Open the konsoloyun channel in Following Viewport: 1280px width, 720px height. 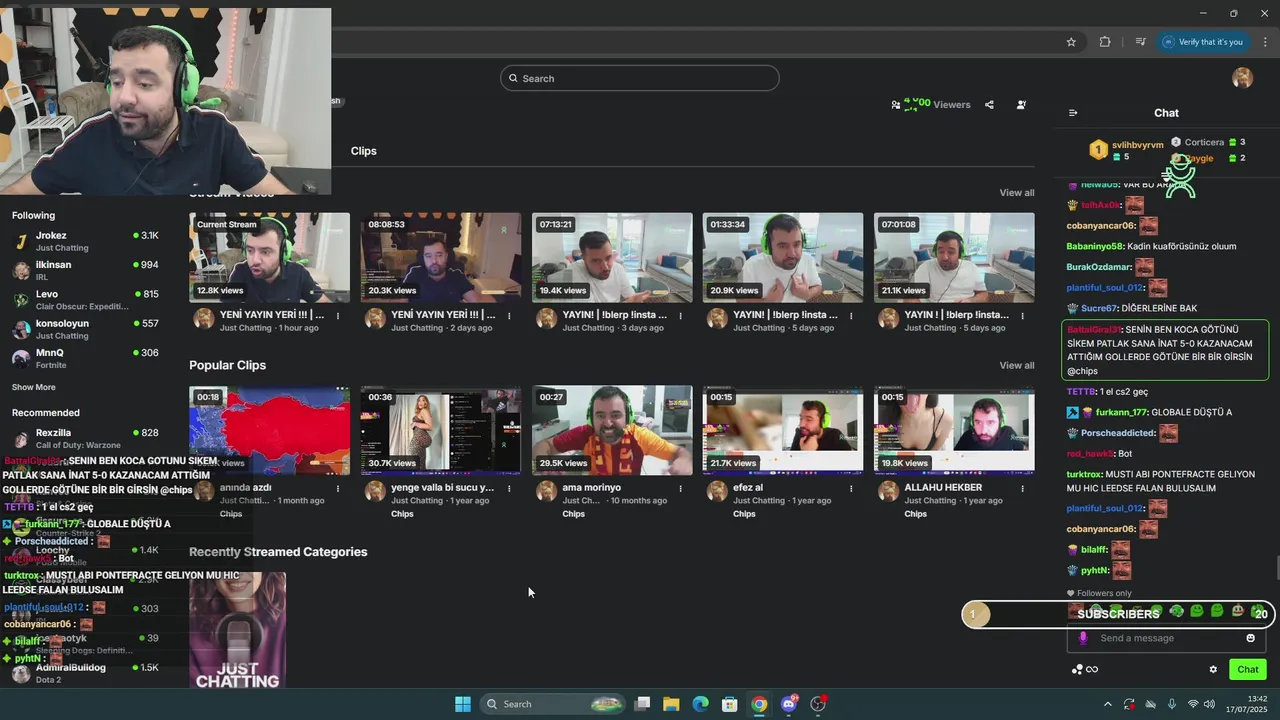(x=85, y=329)
